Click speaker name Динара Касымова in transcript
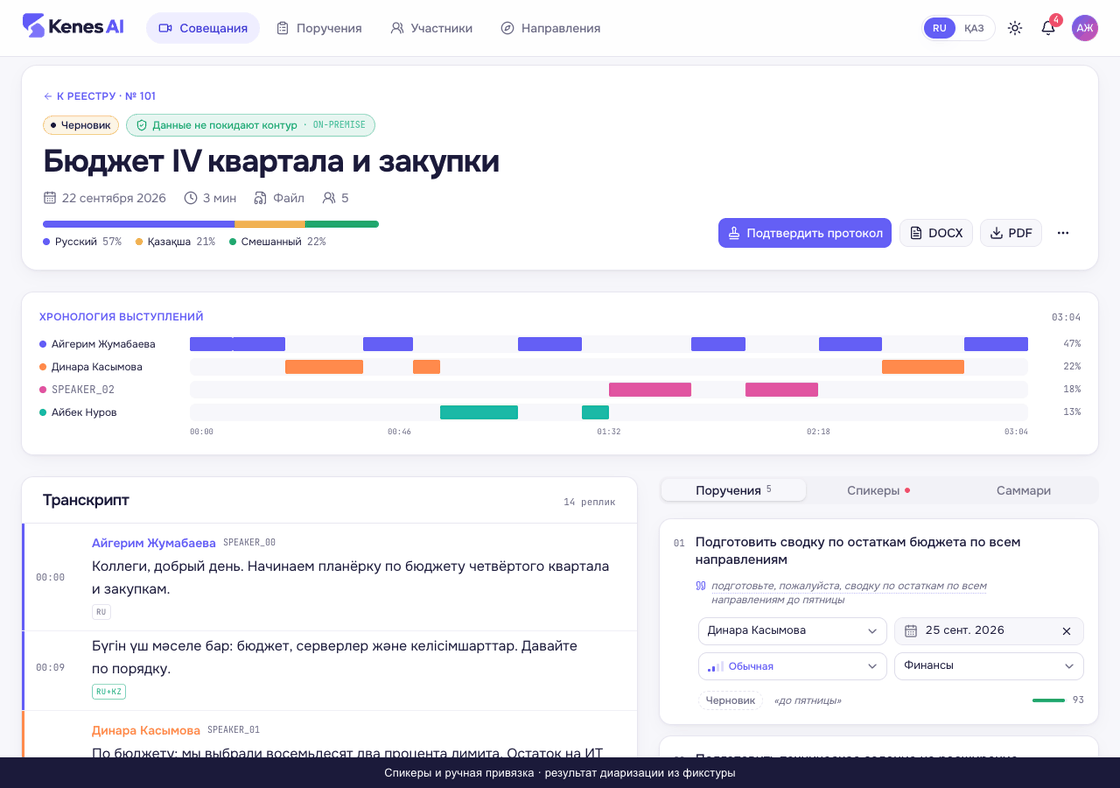 pos(146,730)
